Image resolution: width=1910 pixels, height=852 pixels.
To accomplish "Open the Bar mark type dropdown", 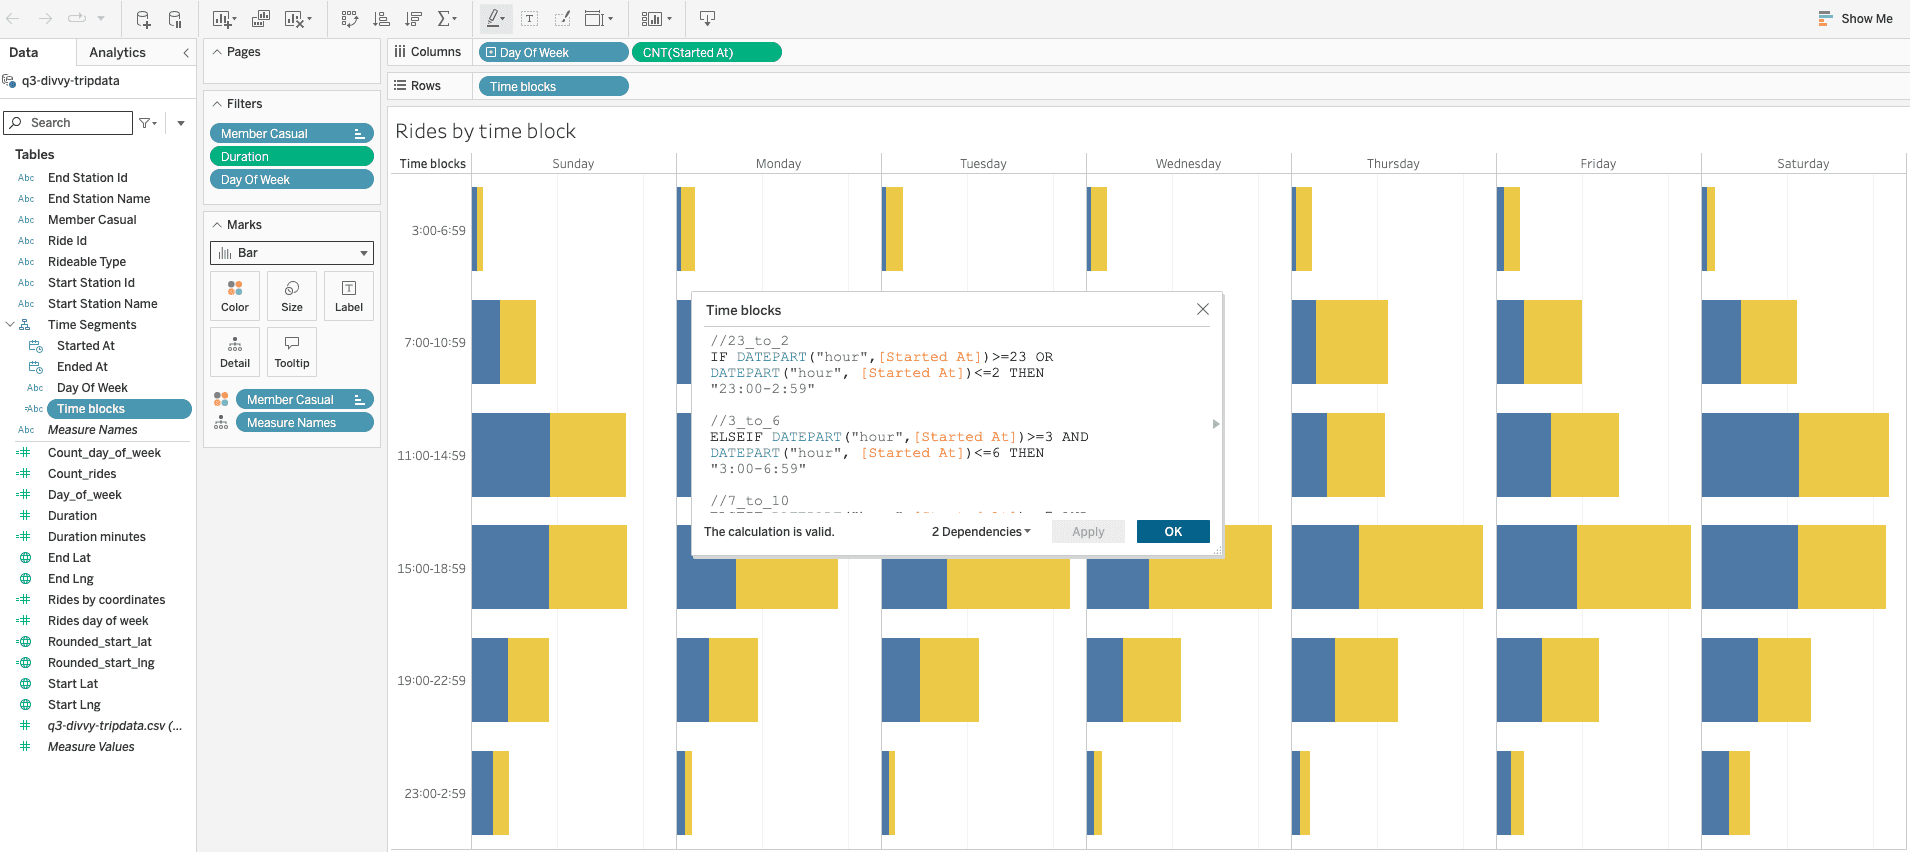I will point(292,253).
